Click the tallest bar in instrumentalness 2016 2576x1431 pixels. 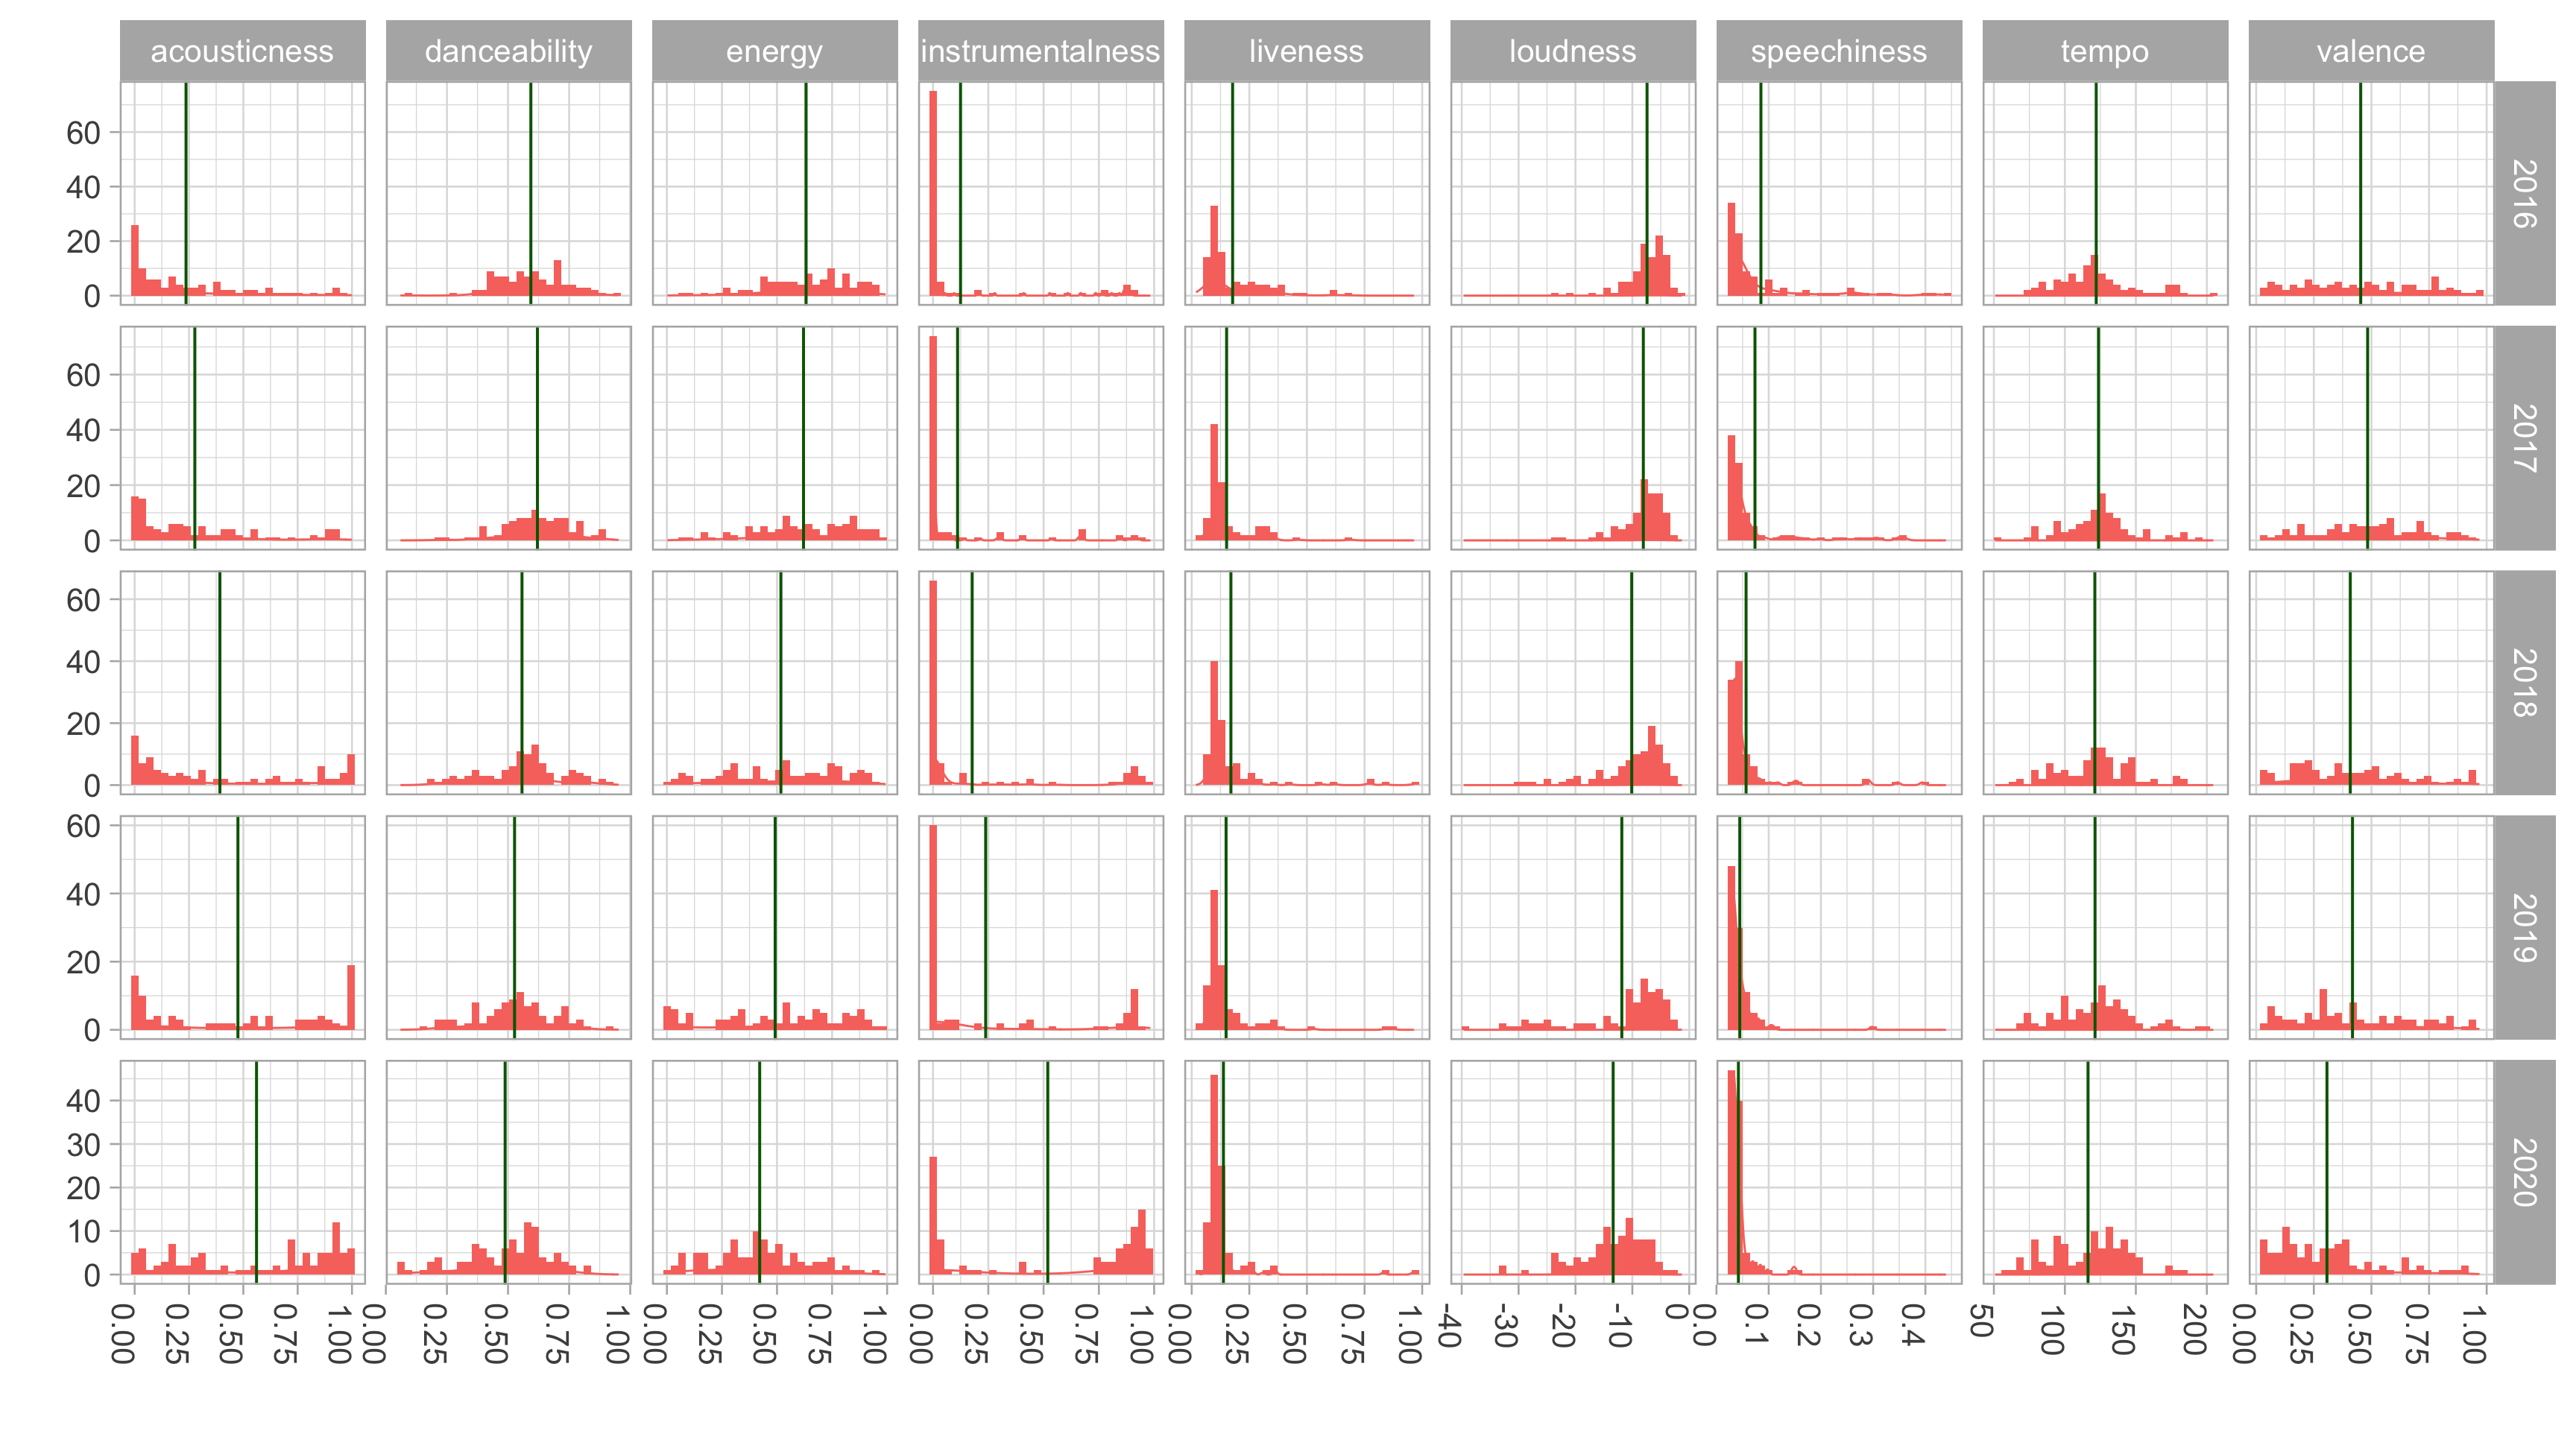[933, 193]
